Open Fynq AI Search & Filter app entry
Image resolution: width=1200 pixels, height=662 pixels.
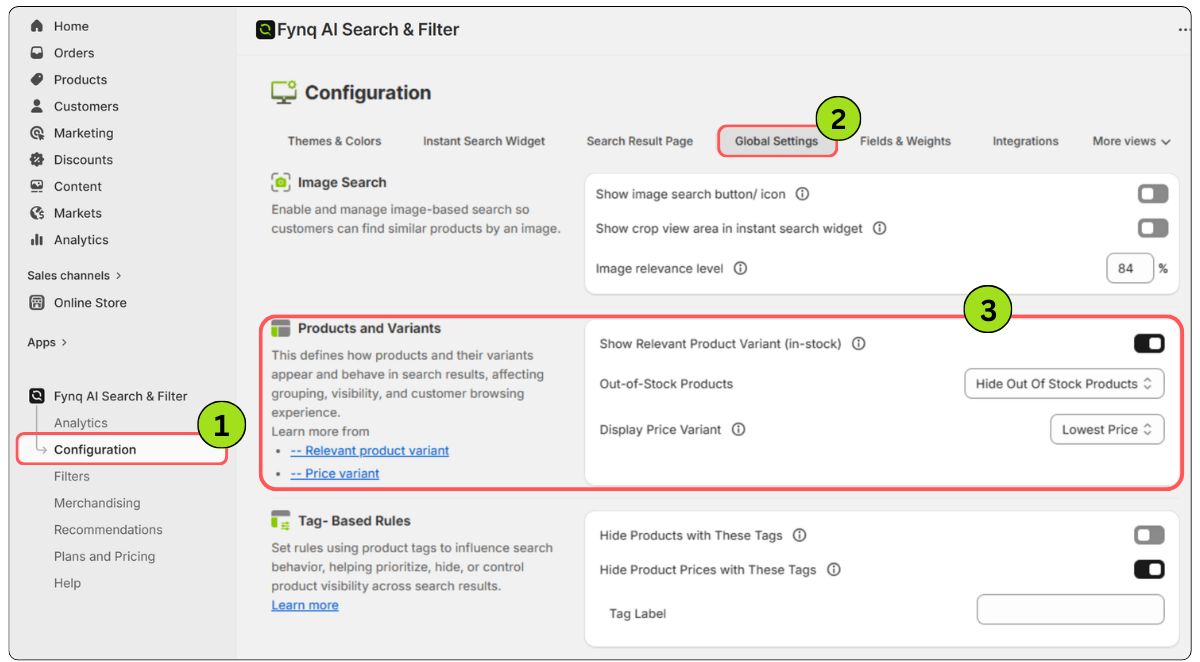(x=121, y=396)
